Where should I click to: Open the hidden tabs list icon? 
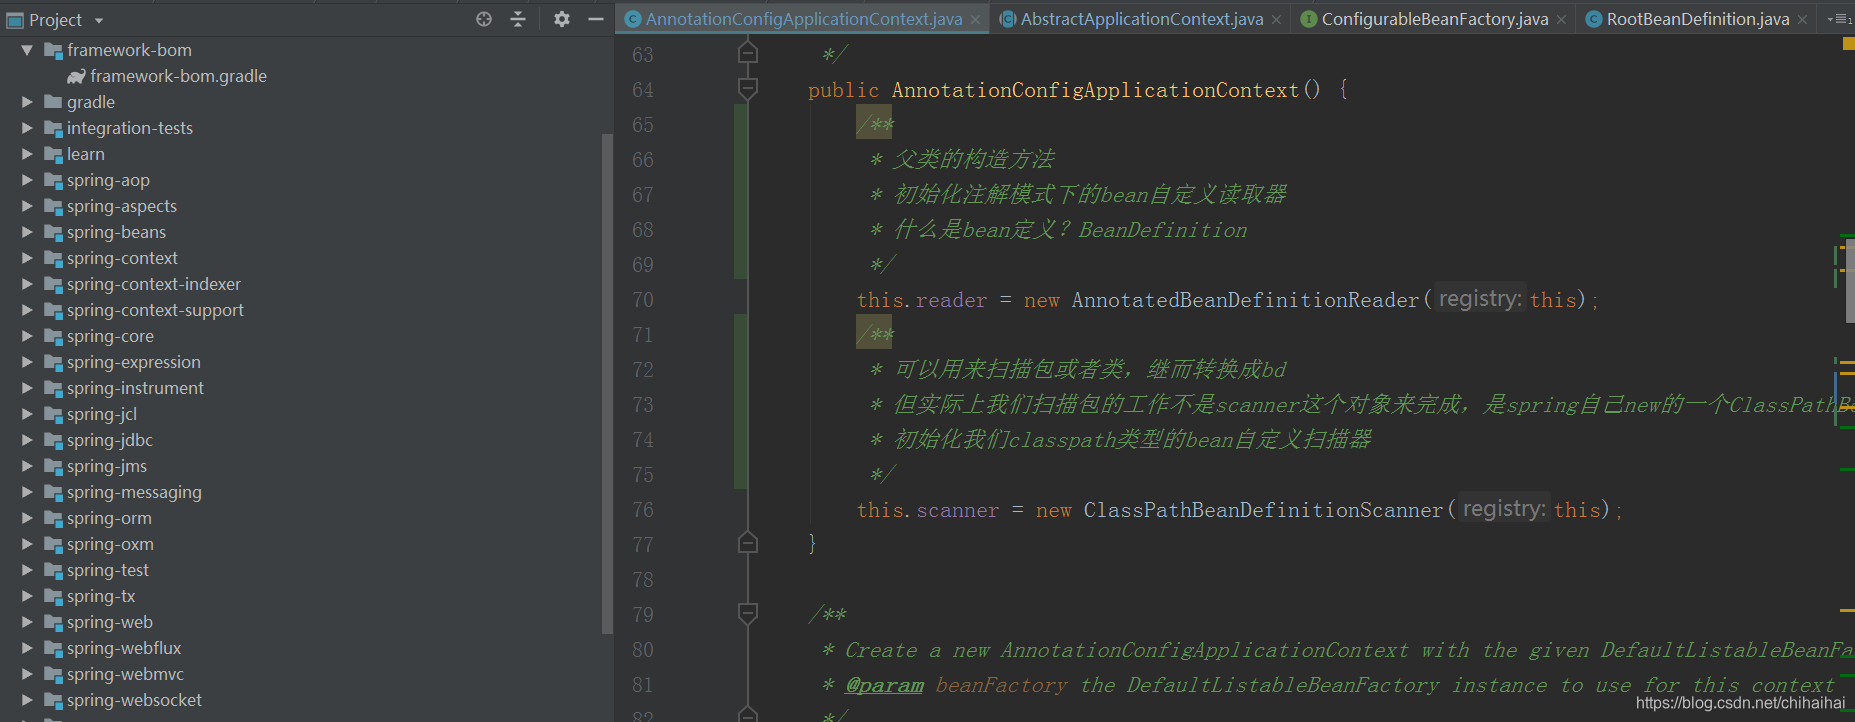[1840, 19]
